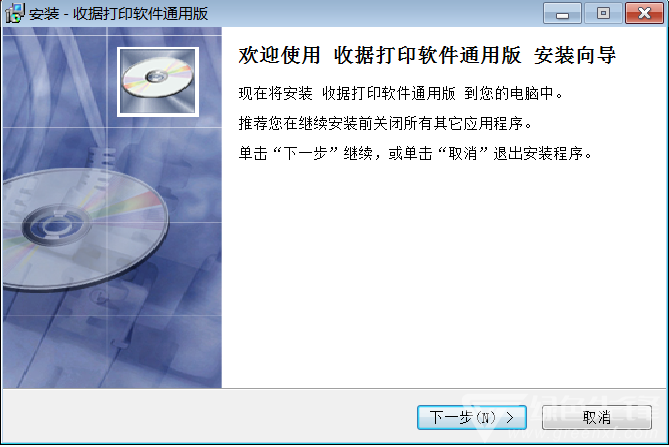Viewport: 669px width, 447px height.
Task: Minimize the installer window
Action: click(x=562, y=14)
